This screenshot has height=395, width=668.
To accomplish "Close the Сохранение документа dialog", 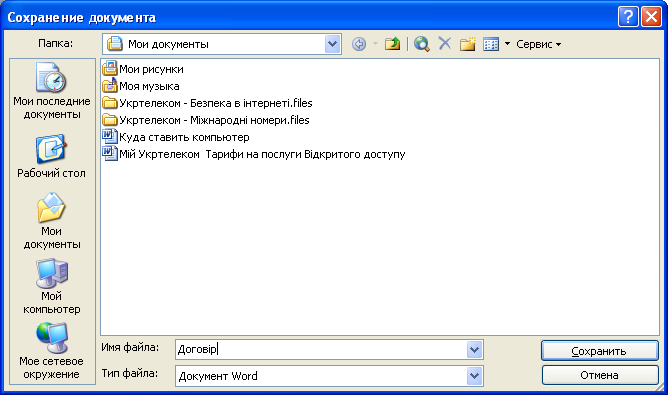I will 651,17.
